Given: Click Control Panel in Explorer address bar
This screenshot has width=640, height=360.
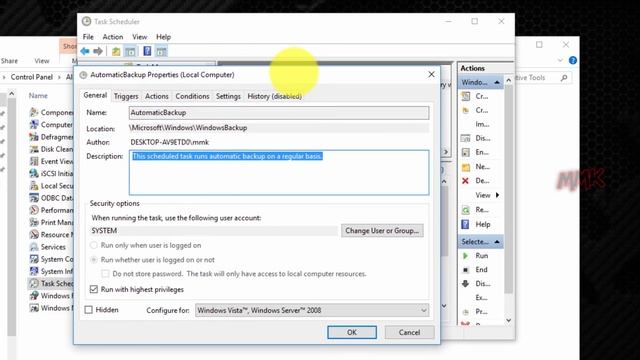Looking at the screenshot, I should 32,77.
